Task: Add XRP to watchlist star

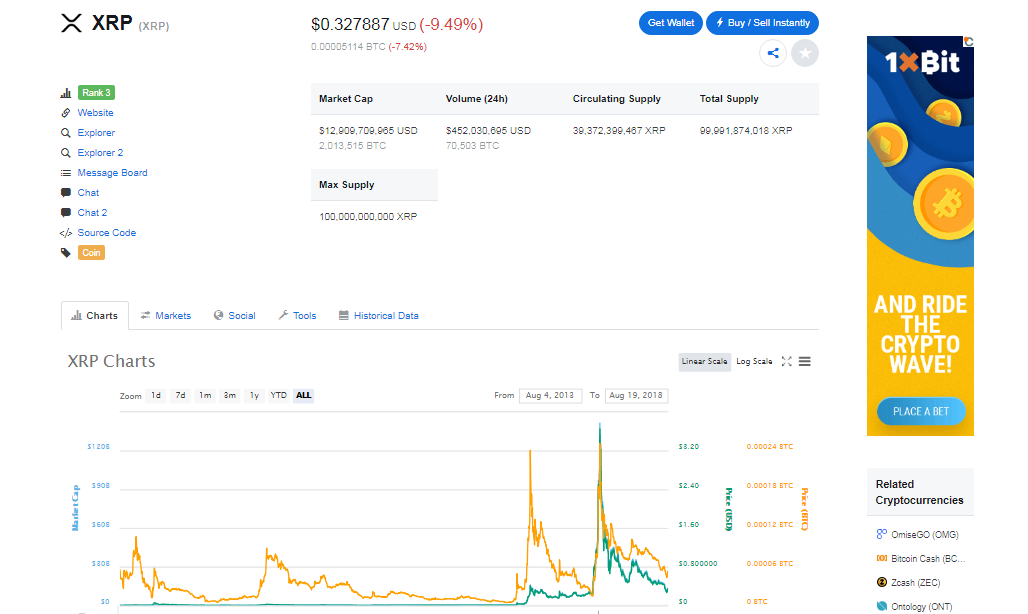Action: [805, 53]
